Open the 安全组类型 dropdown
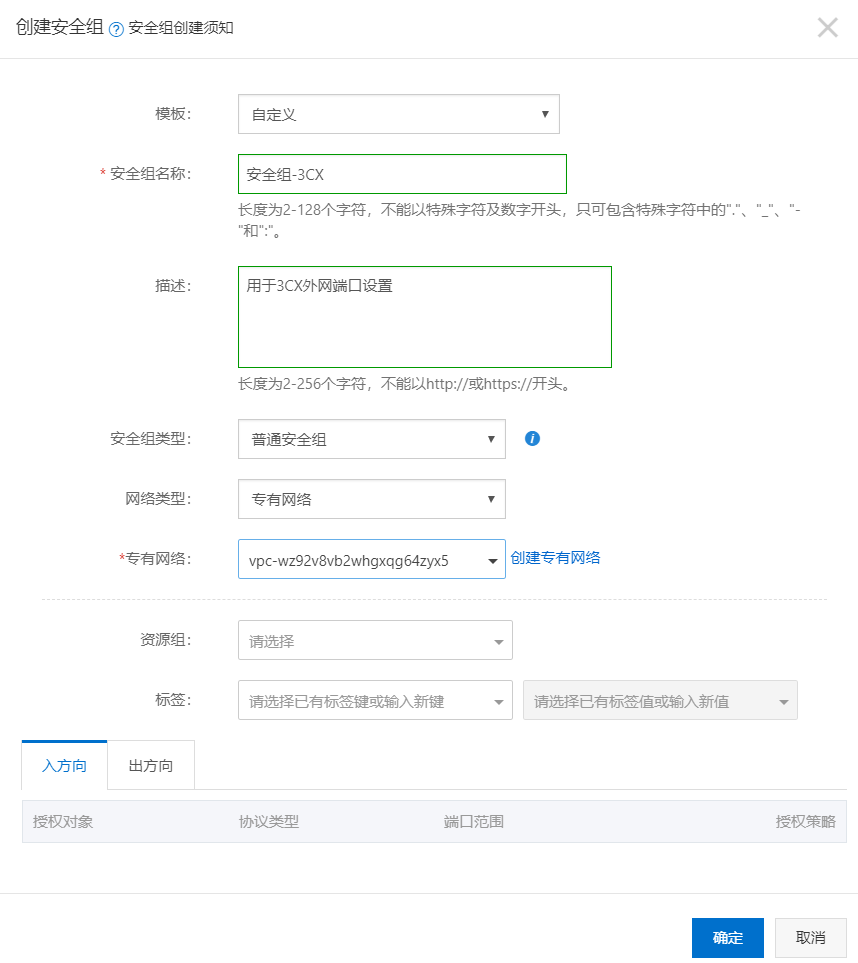858x963 pixels. (x=372, y=439)
